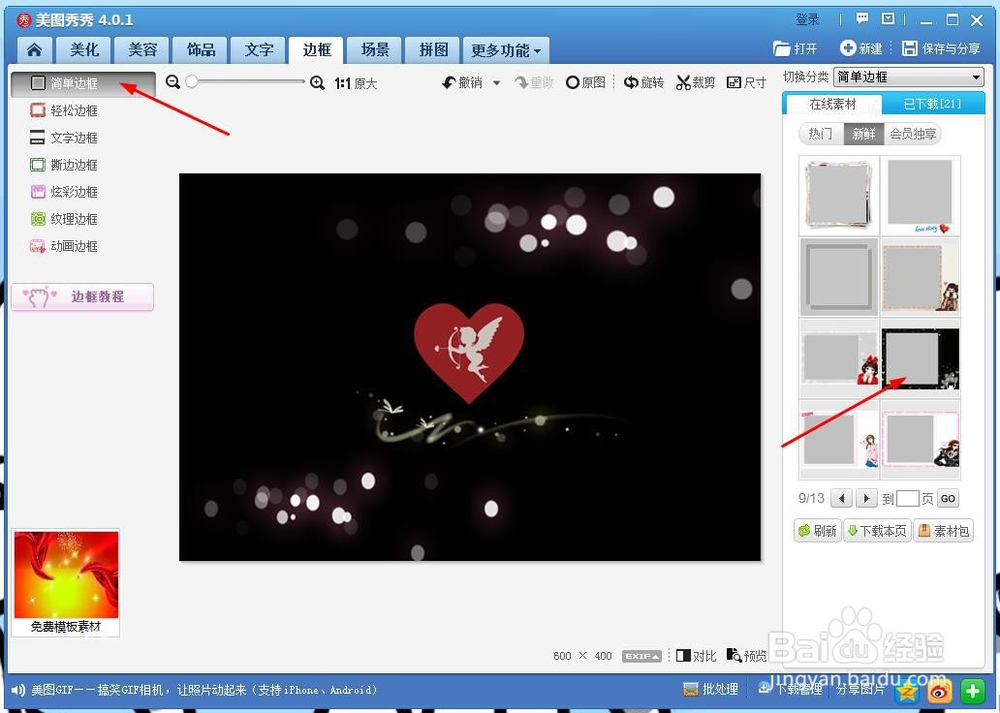Set view to 1:1 原大

tap(356, 84)
